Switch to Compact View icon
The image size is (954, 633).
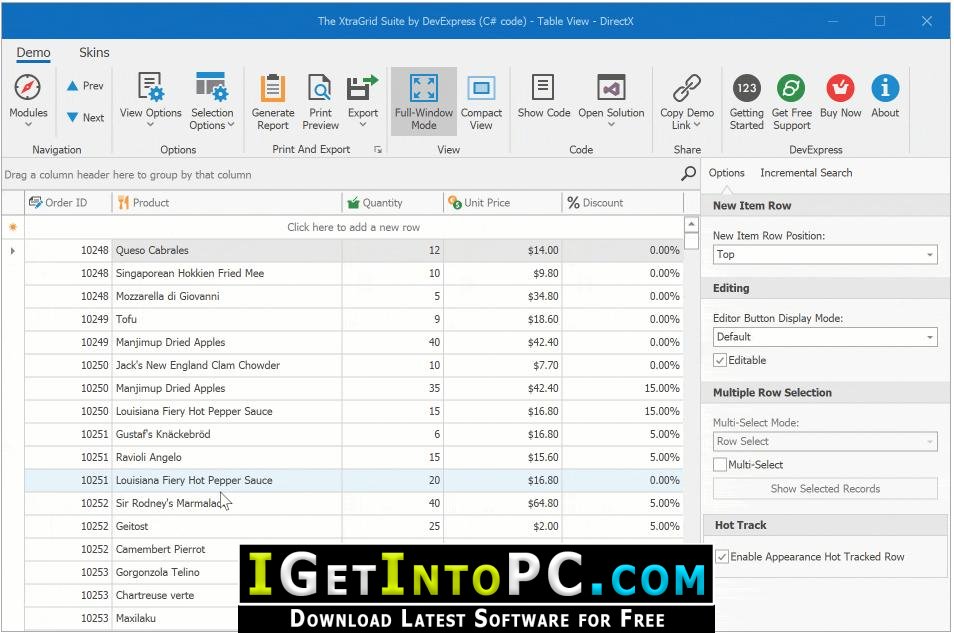pyautogui.click(x=481, y=88)
